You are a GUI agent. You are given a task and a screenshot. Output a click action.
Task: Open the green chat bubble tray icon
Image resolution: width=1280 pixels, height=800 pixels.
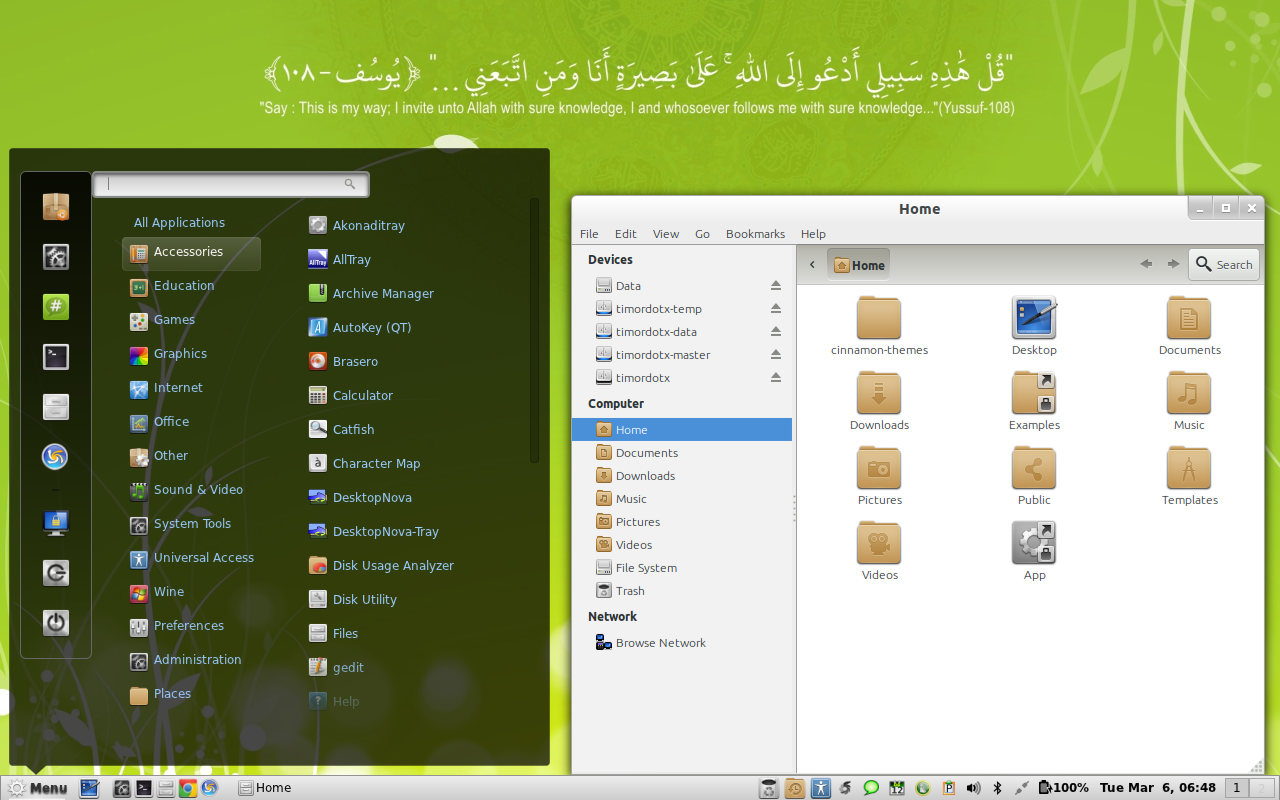[x=871, y=788]
